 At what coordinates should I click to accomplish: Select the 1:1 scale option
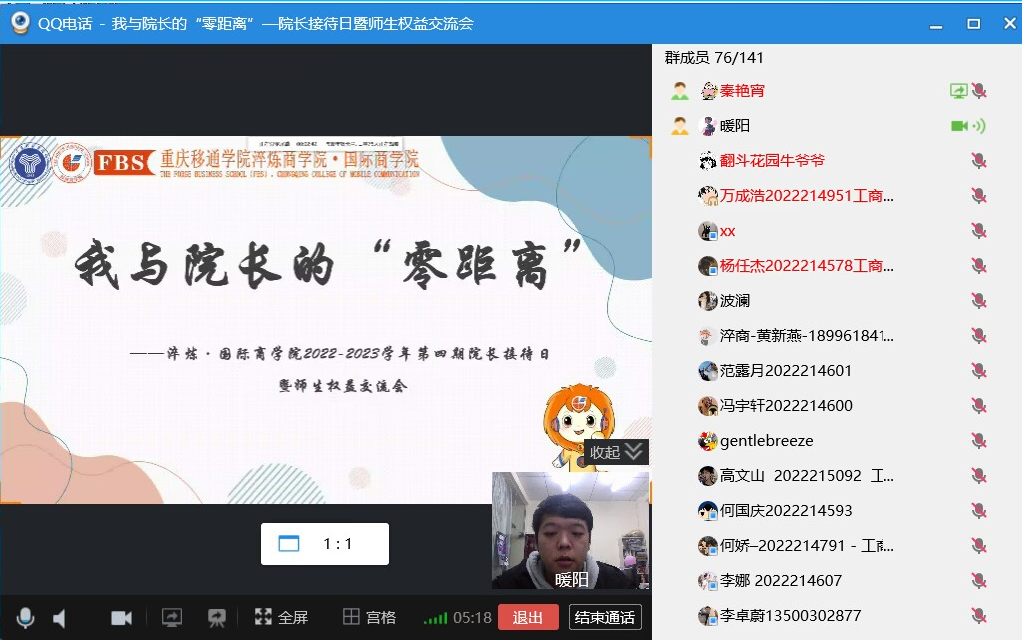point(324,544)
